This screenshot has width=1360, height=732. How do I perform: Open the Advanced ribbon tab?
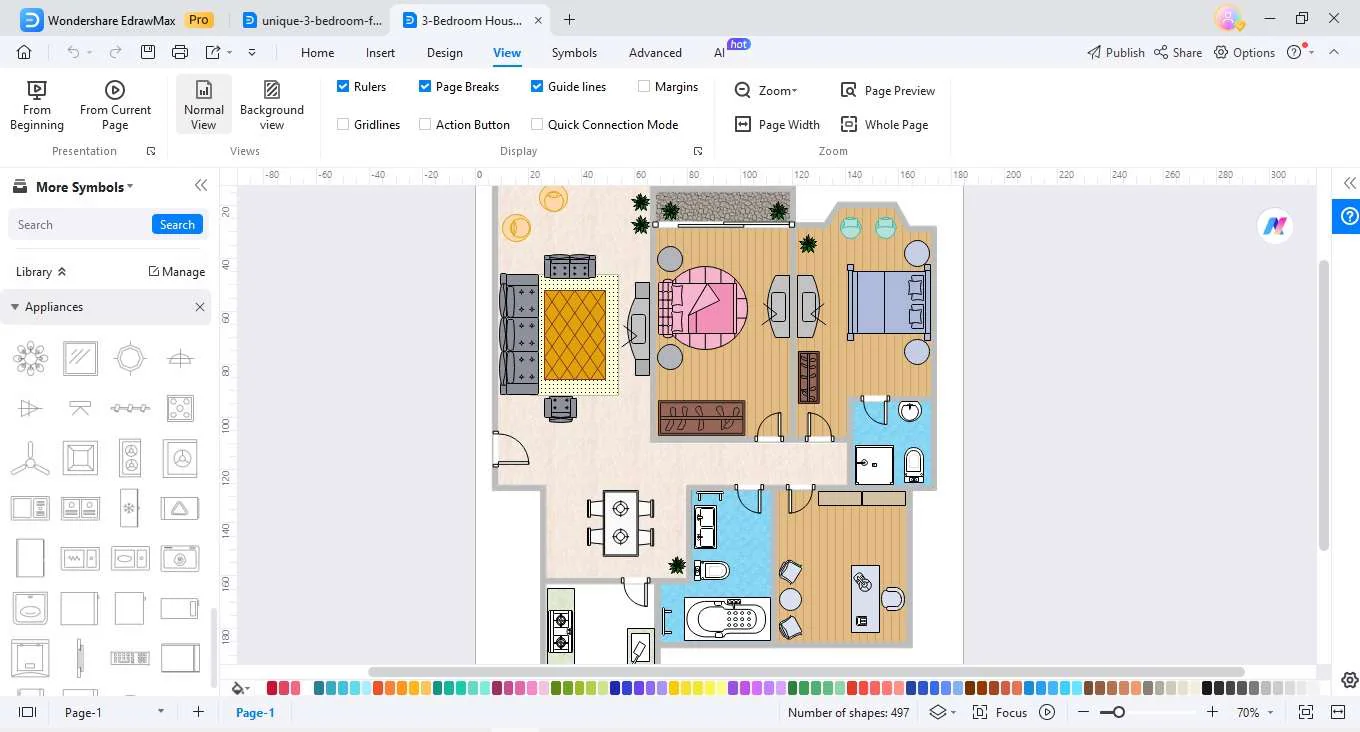[x=655, y=53]
